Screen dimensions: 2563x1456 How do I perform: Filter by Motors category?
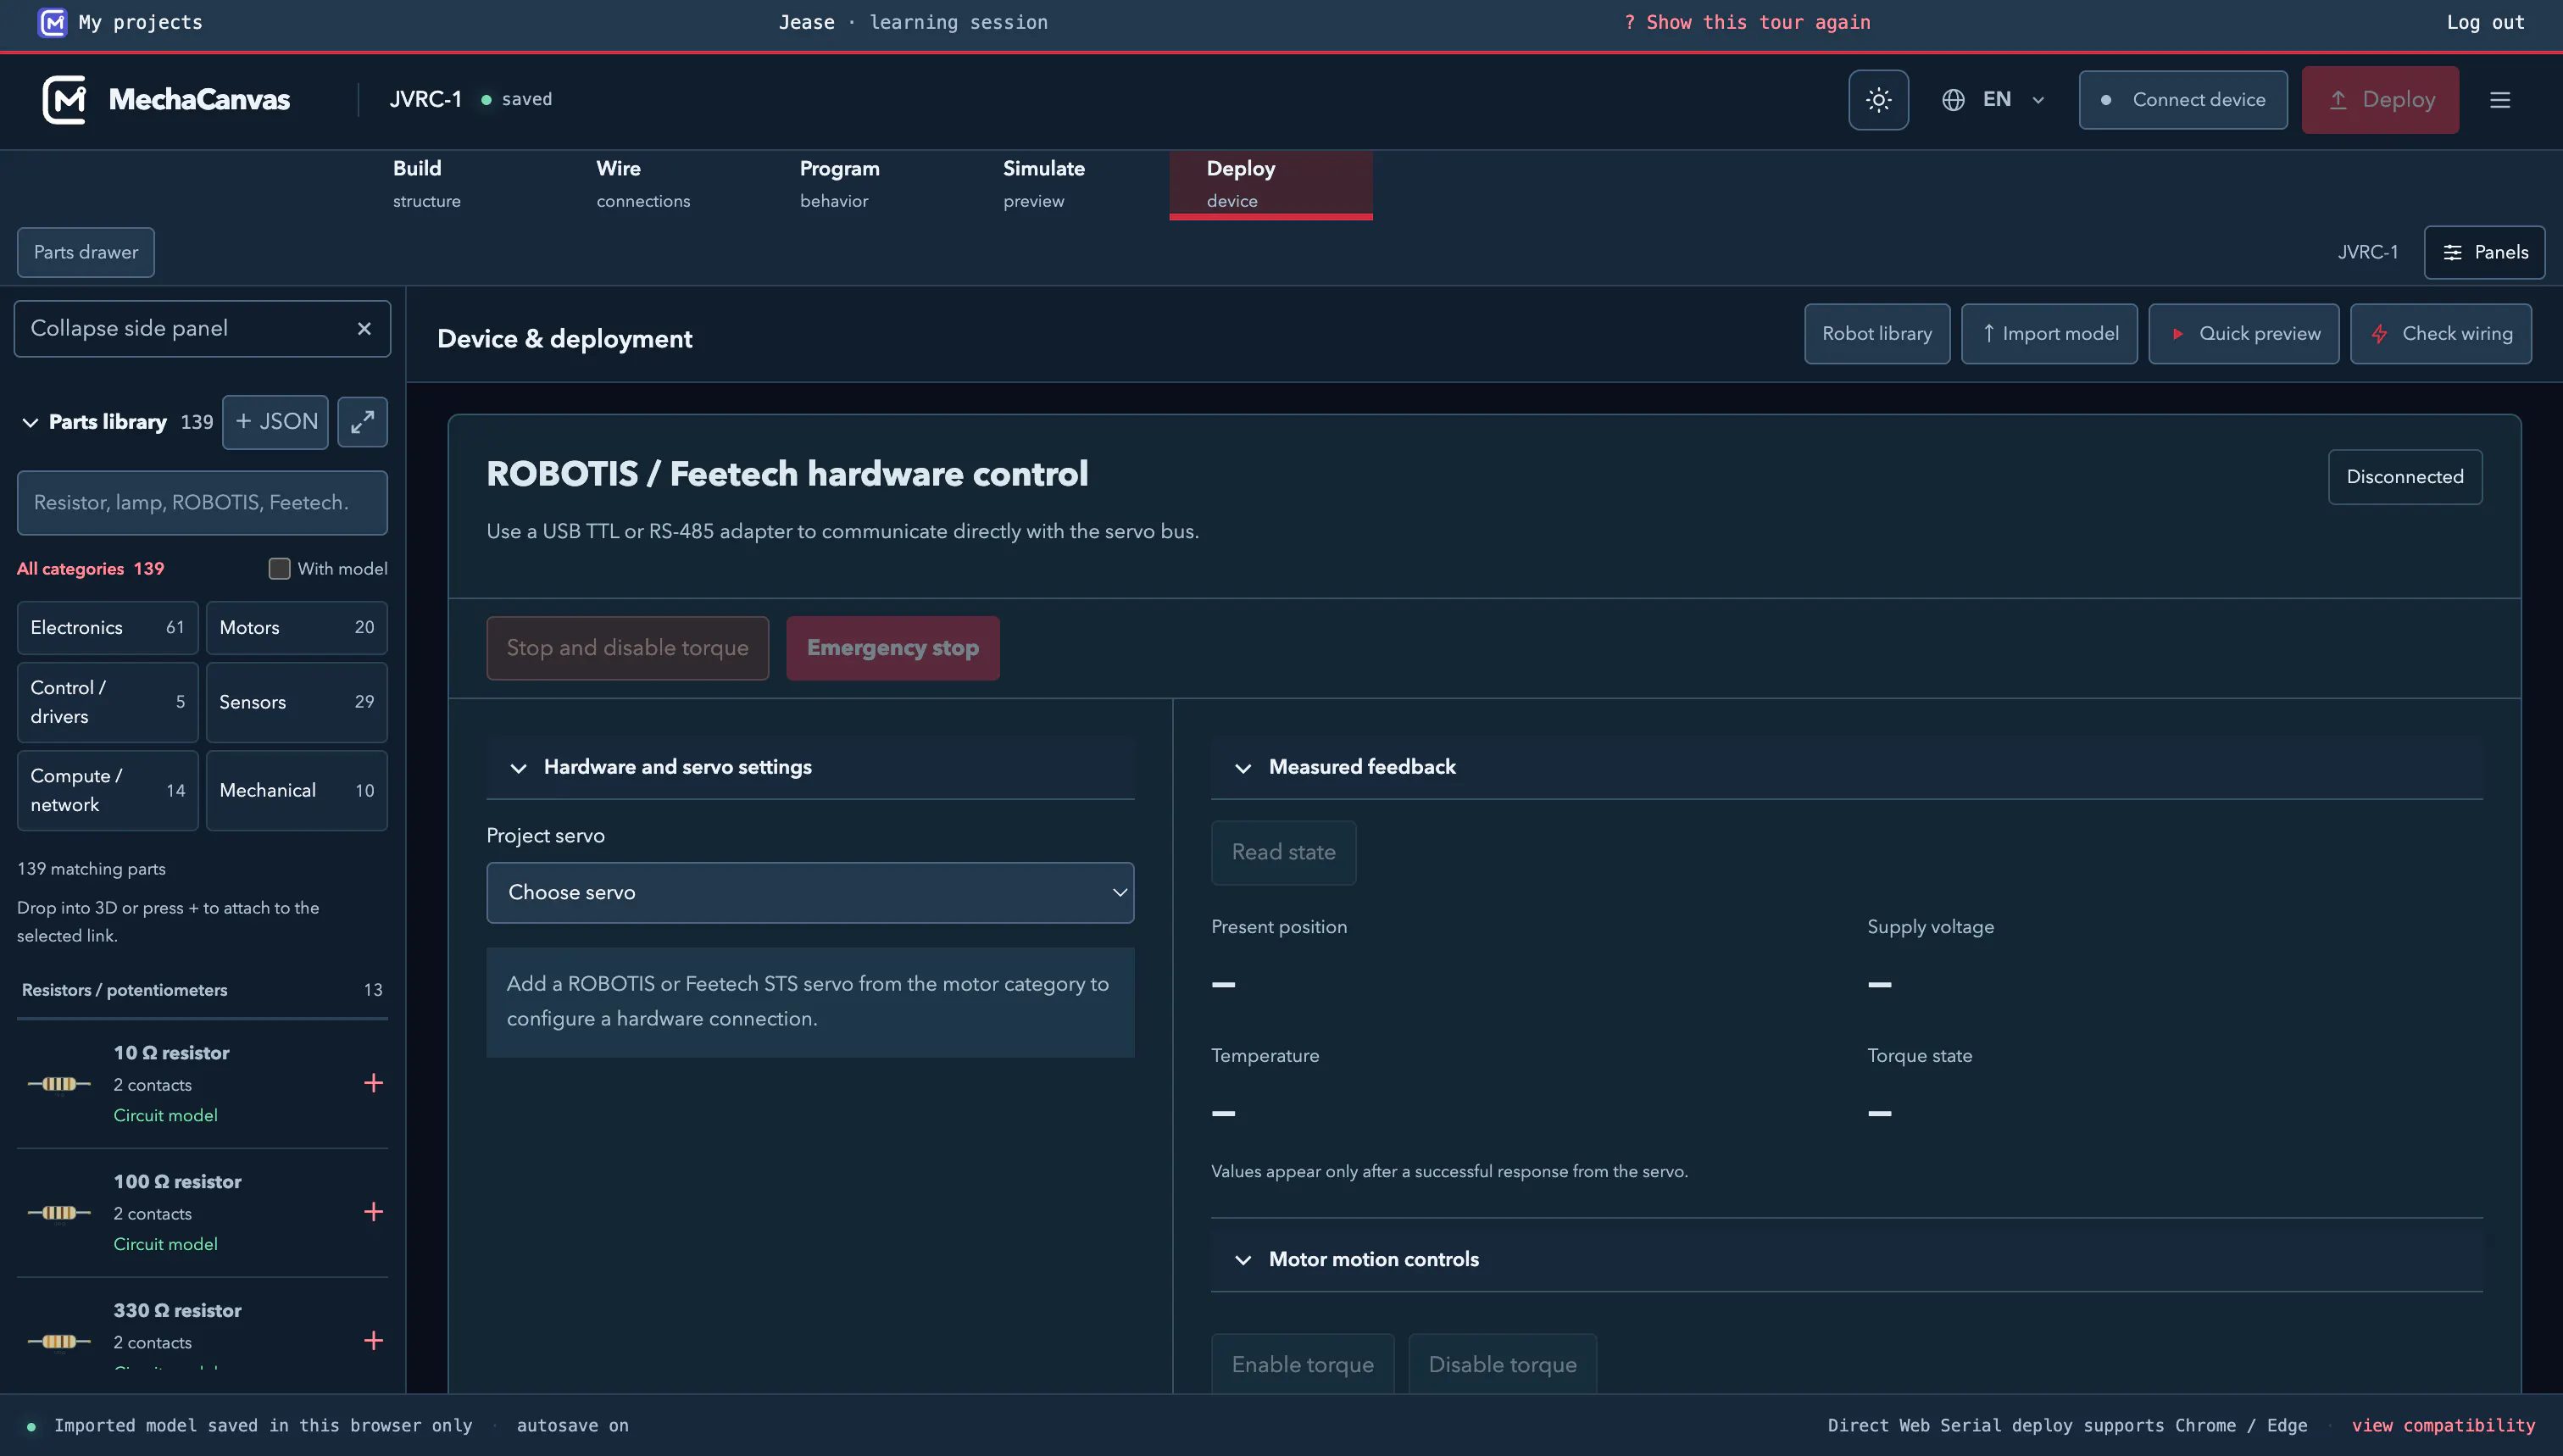pyautogui.click(x=296, y=627)
